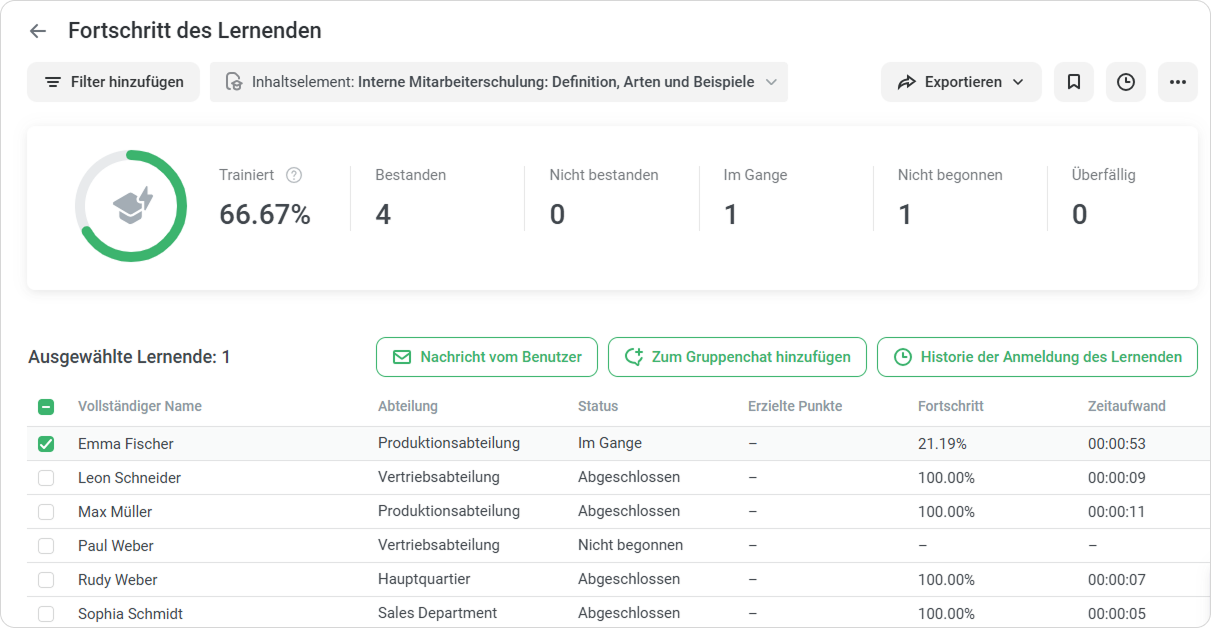Sort by Abteilung column header

(408, 406)
